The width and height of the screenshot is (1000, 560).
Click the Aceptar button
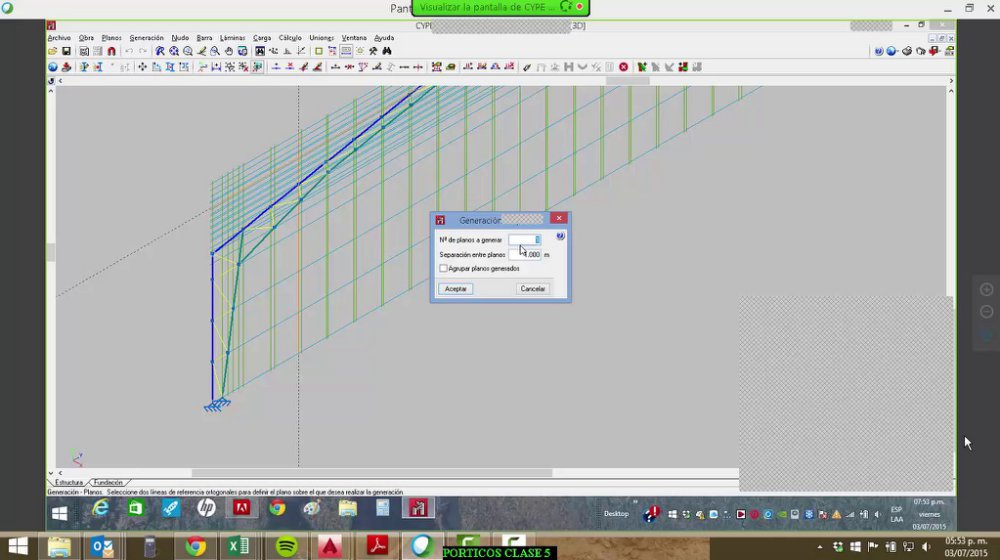[455, 289]
